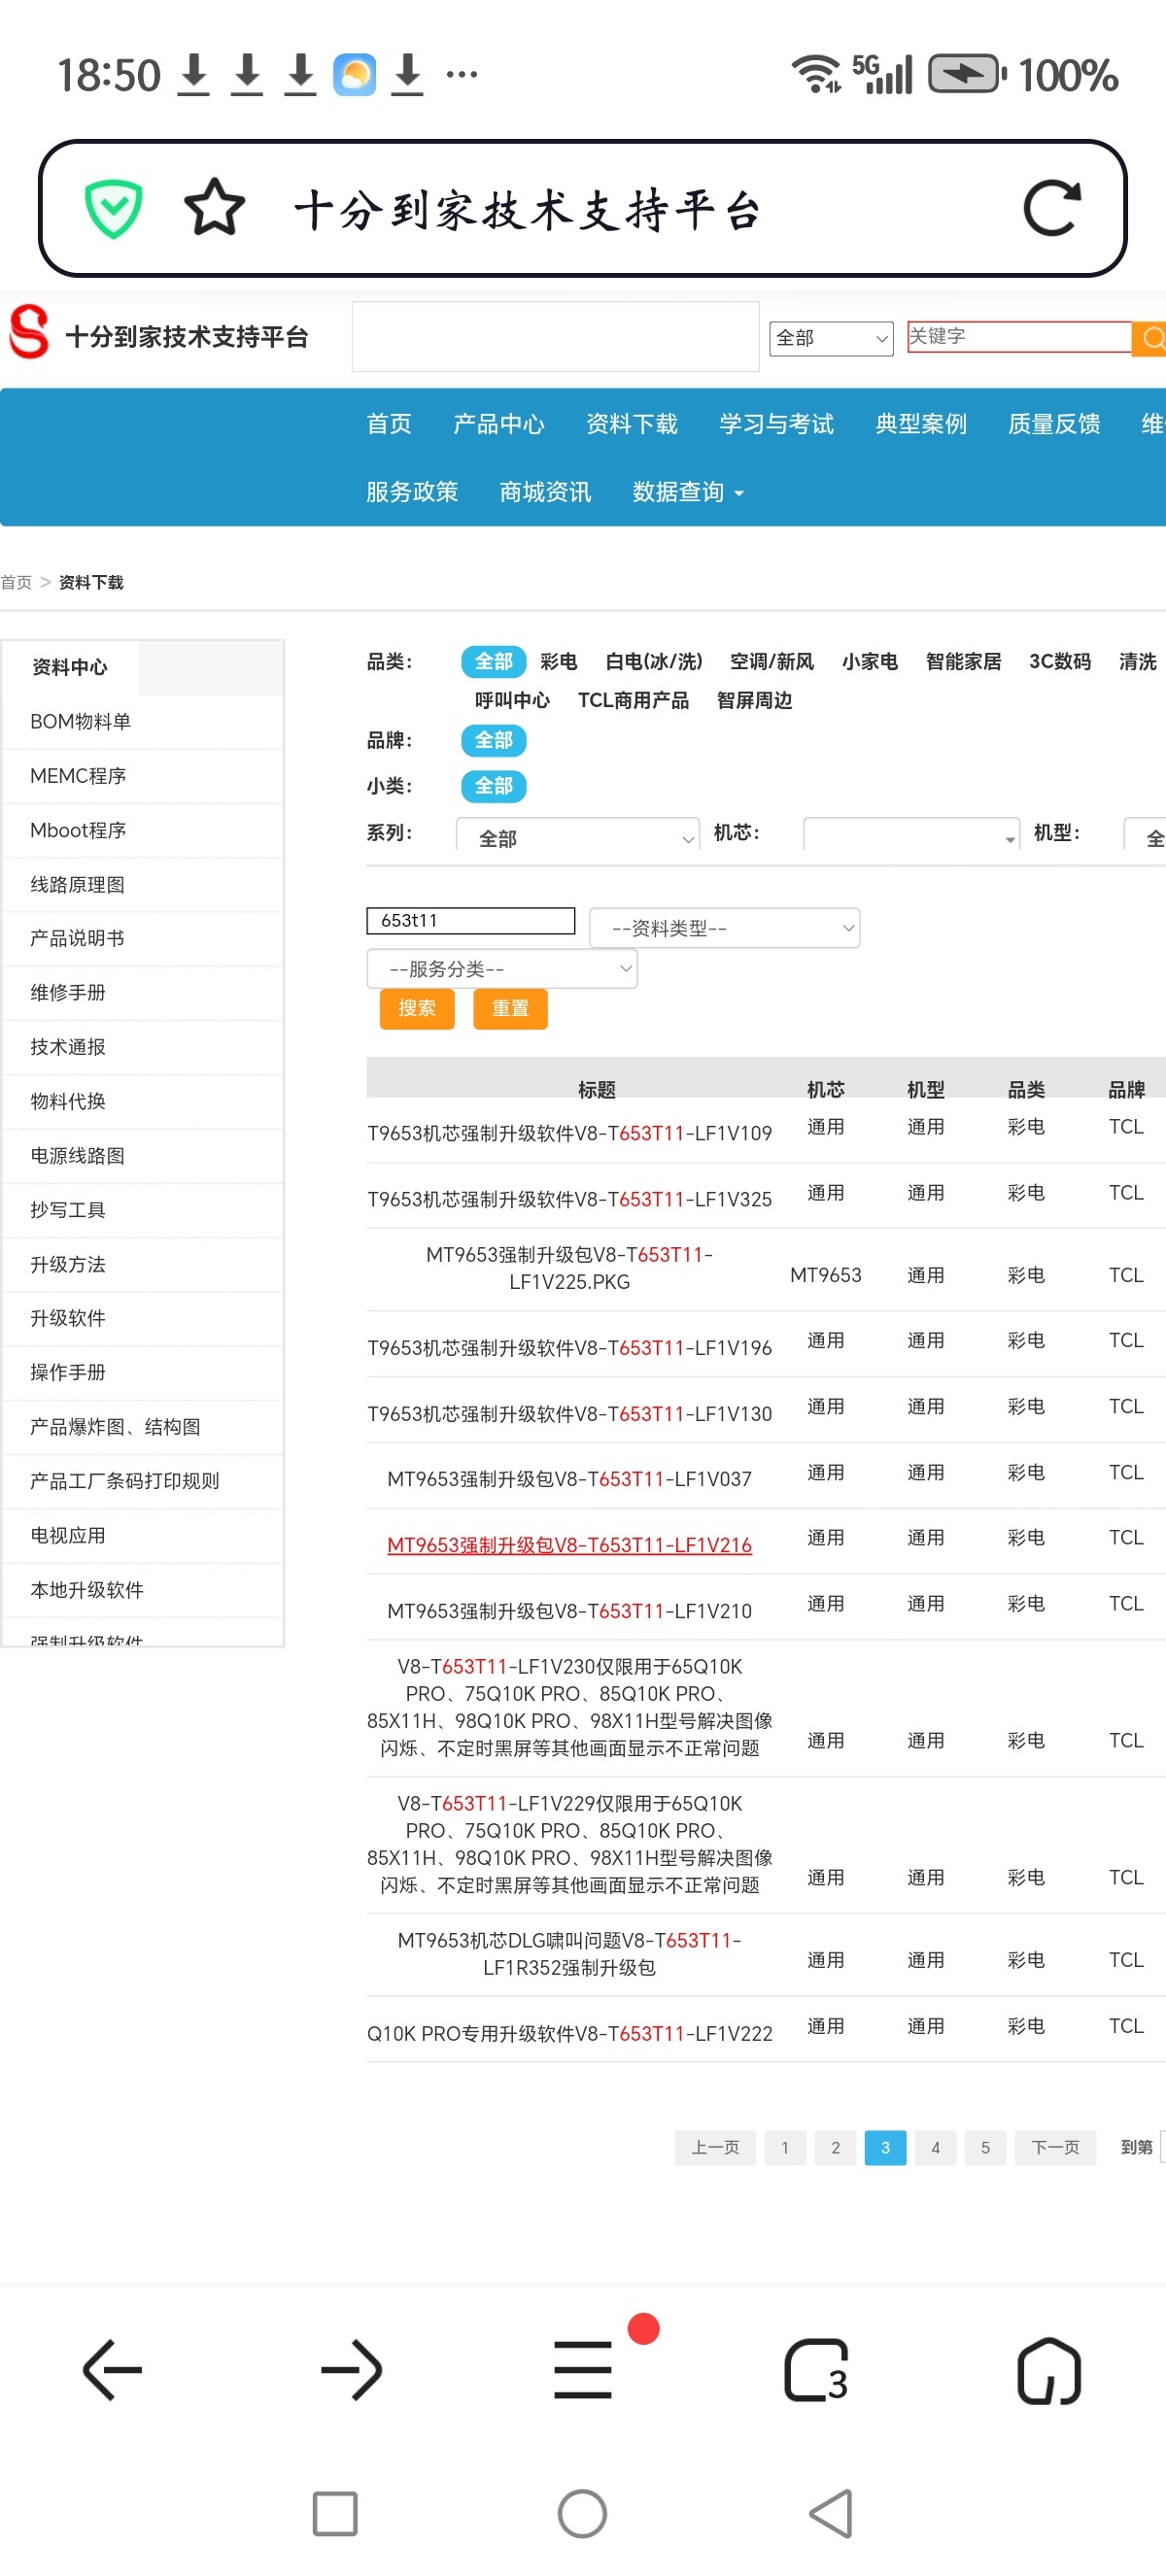Image resolution: width=1166 pixels, height=2576 pixels.
Task: Select 白电(冰/洗) category filter
Action: coord(654,661)
